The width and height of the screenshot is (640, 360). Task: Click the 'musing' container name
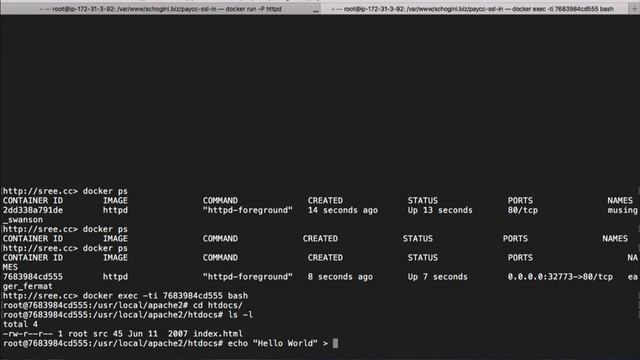[622, 210]
